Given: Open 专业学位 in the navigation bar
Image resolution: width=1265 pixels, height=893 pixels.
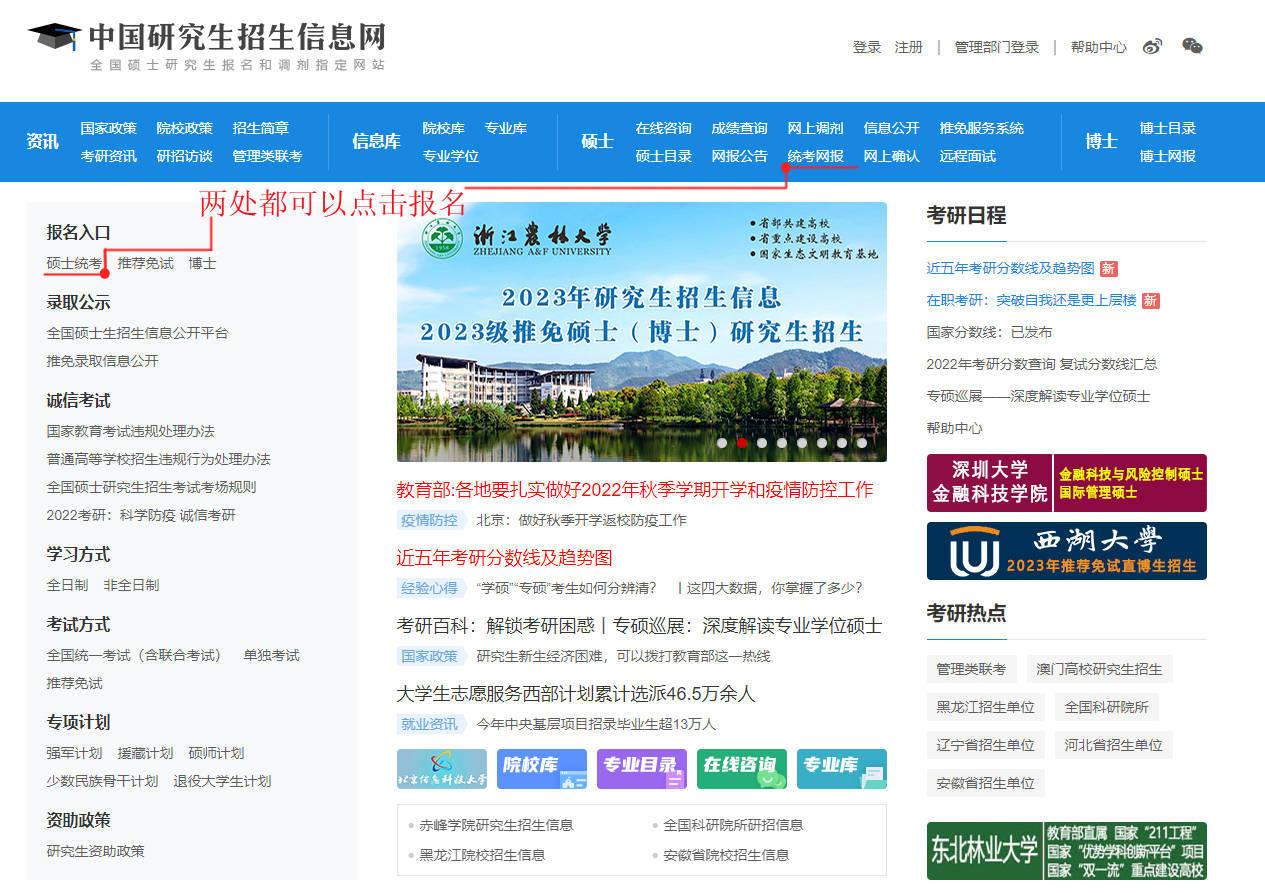Looking at the screenshot, I should click(x=451, y=156).
